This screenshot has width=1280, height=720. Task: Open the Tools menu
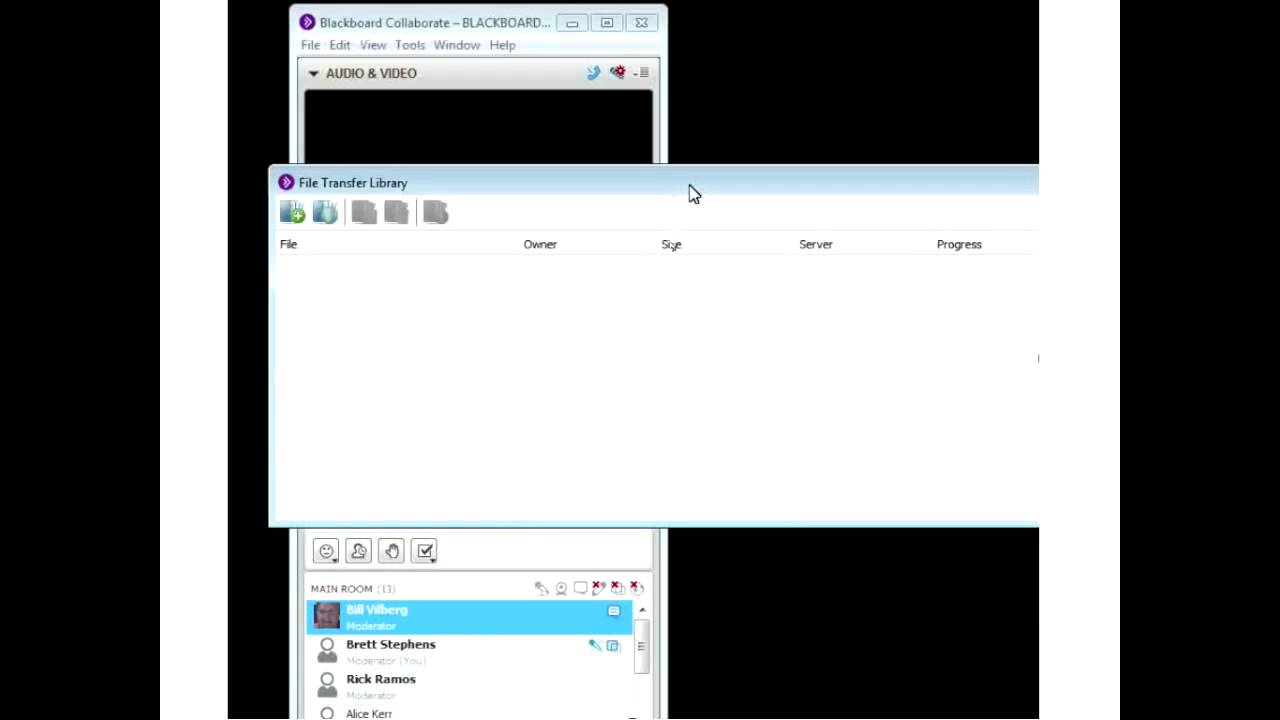click(410, 45)
